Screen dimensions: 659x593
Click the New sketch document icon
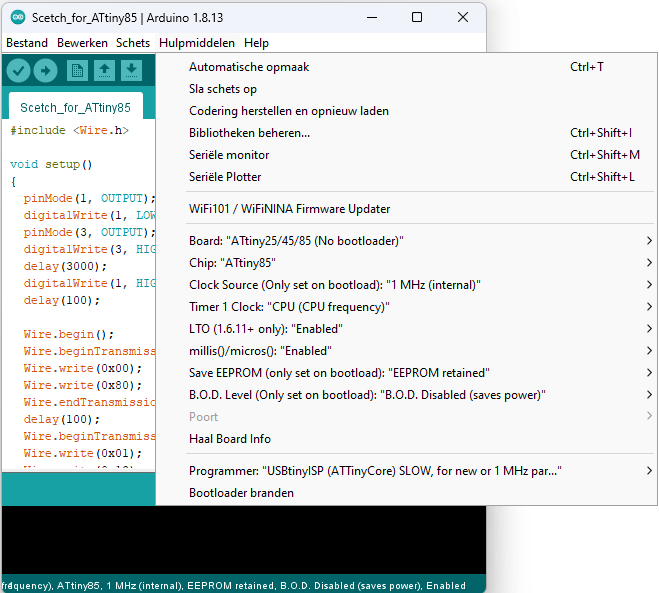click(x=77, y=71)
